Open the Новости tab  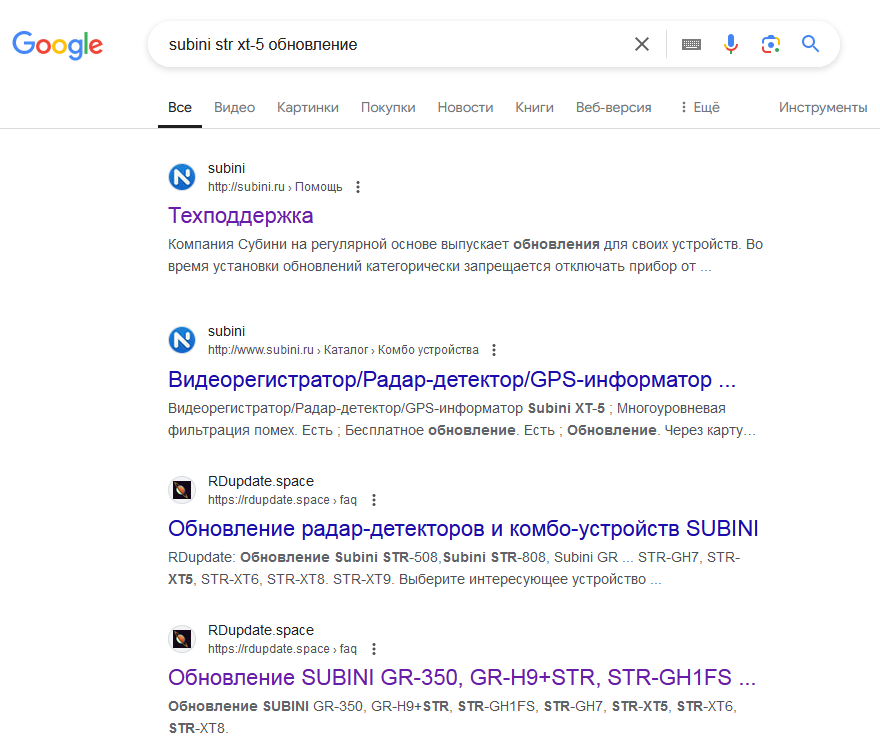465,107
